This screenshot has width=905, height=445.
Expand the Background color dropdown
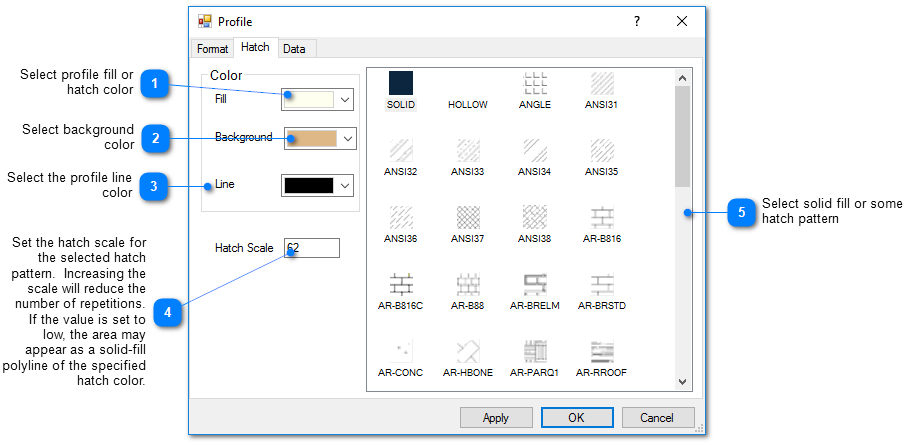[x=347, y=138]
